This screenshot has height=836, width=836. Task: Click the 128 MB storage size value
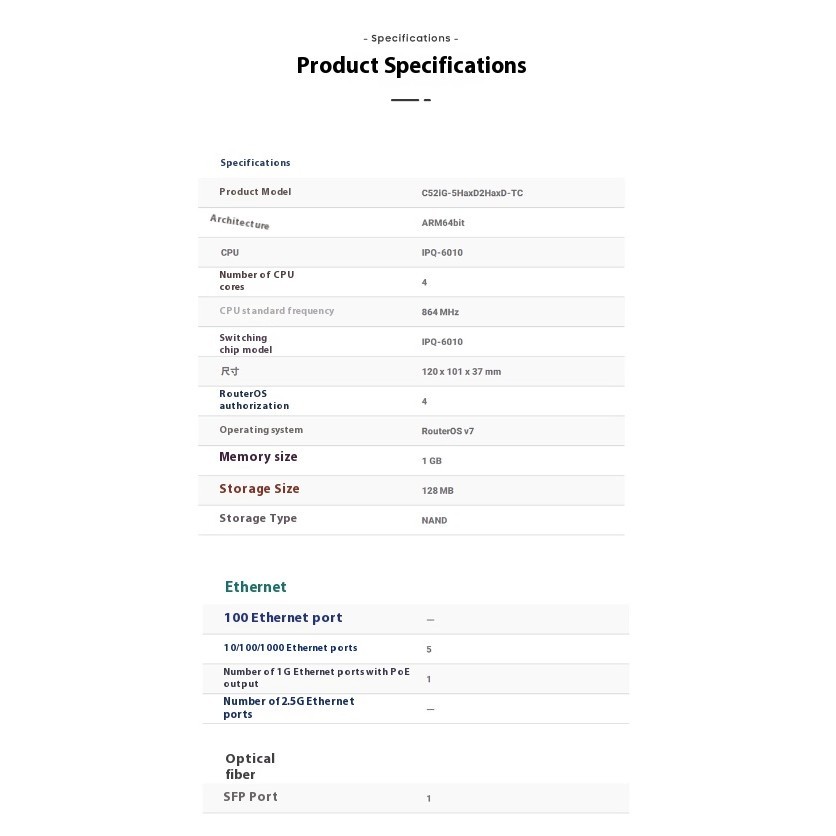click(437, 491)
